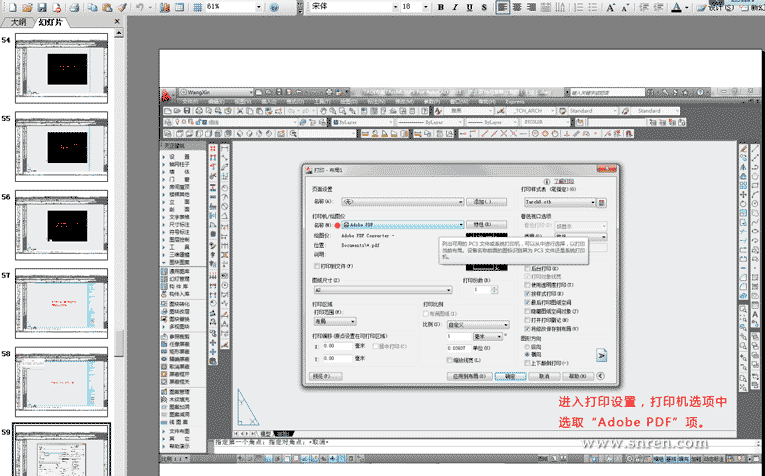
Task: Paste using the clipboard icon
Action: pos(107,7)
